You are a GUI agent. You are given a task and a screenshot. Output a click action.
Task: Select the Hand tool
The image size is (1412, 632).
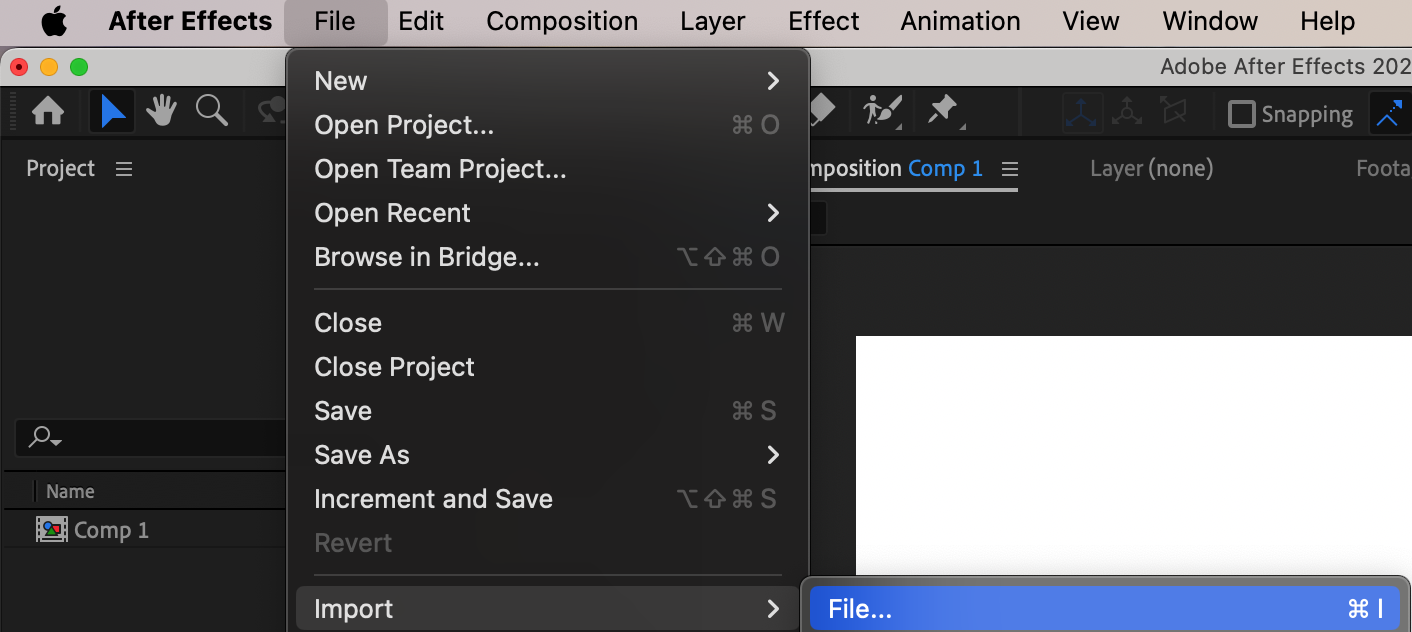coord(161,112)
